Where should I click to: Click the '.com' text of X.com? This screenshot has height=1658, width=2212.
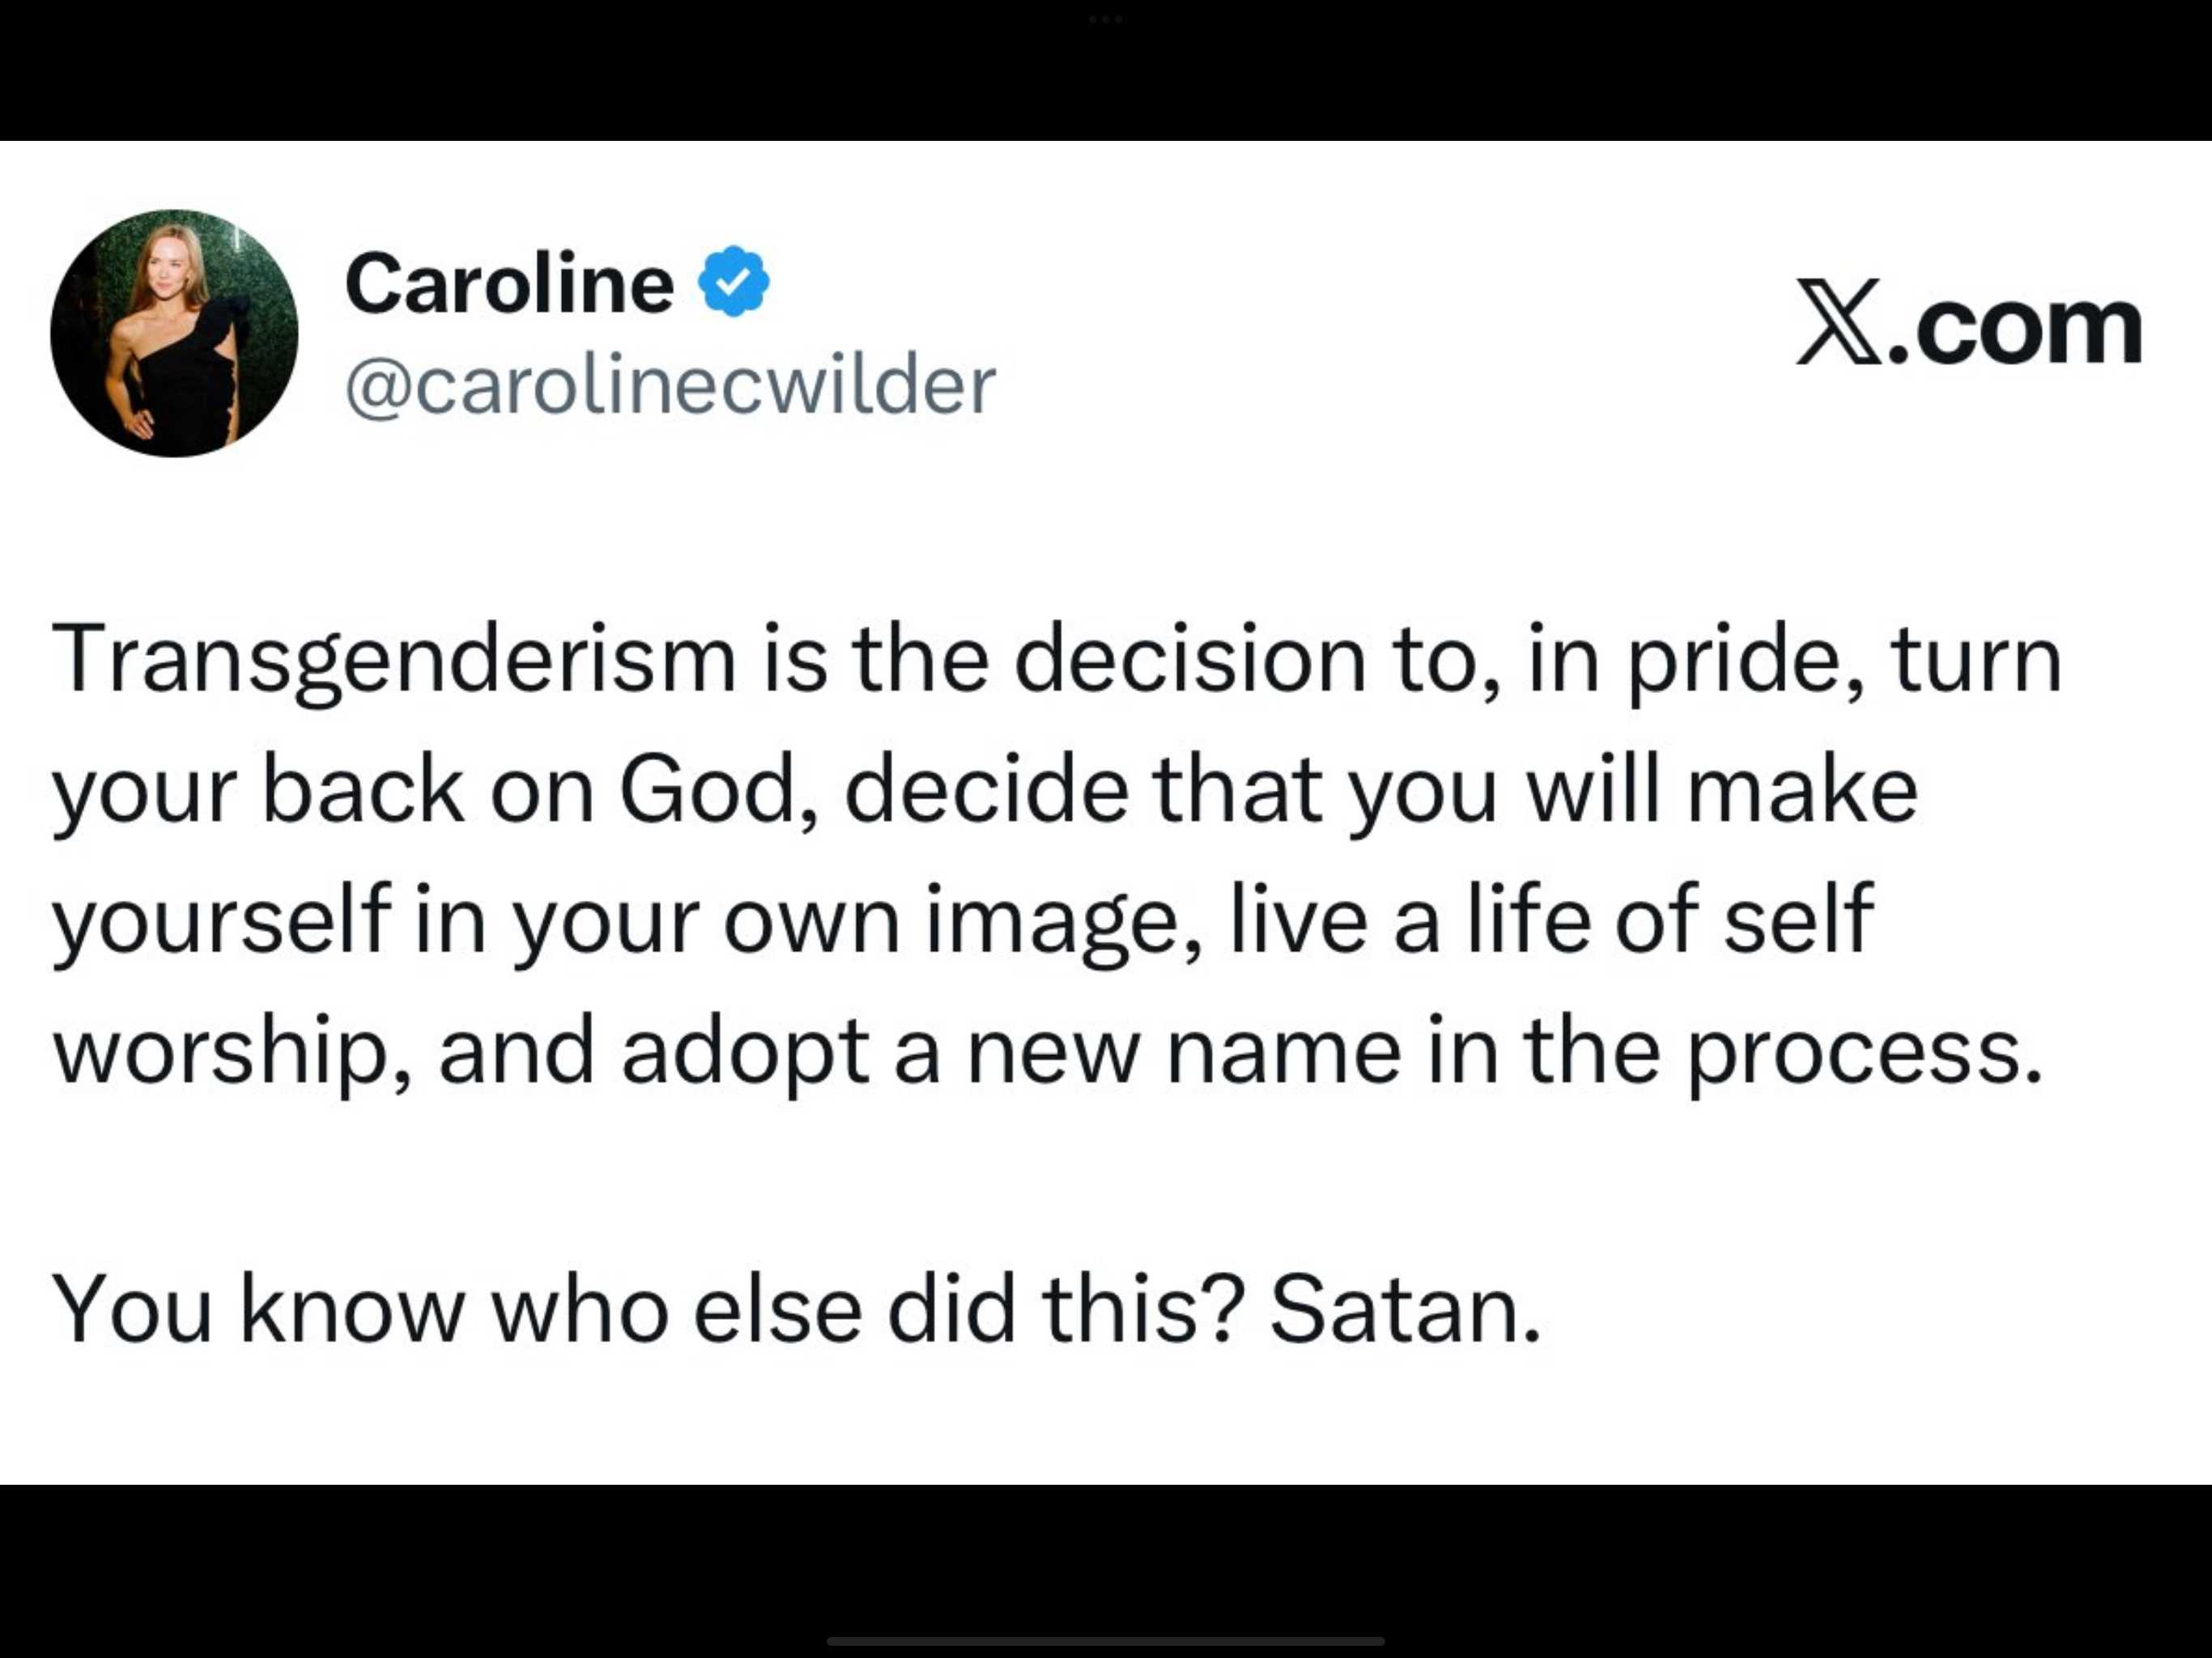pyautogui.click(x=2017, y=330)
